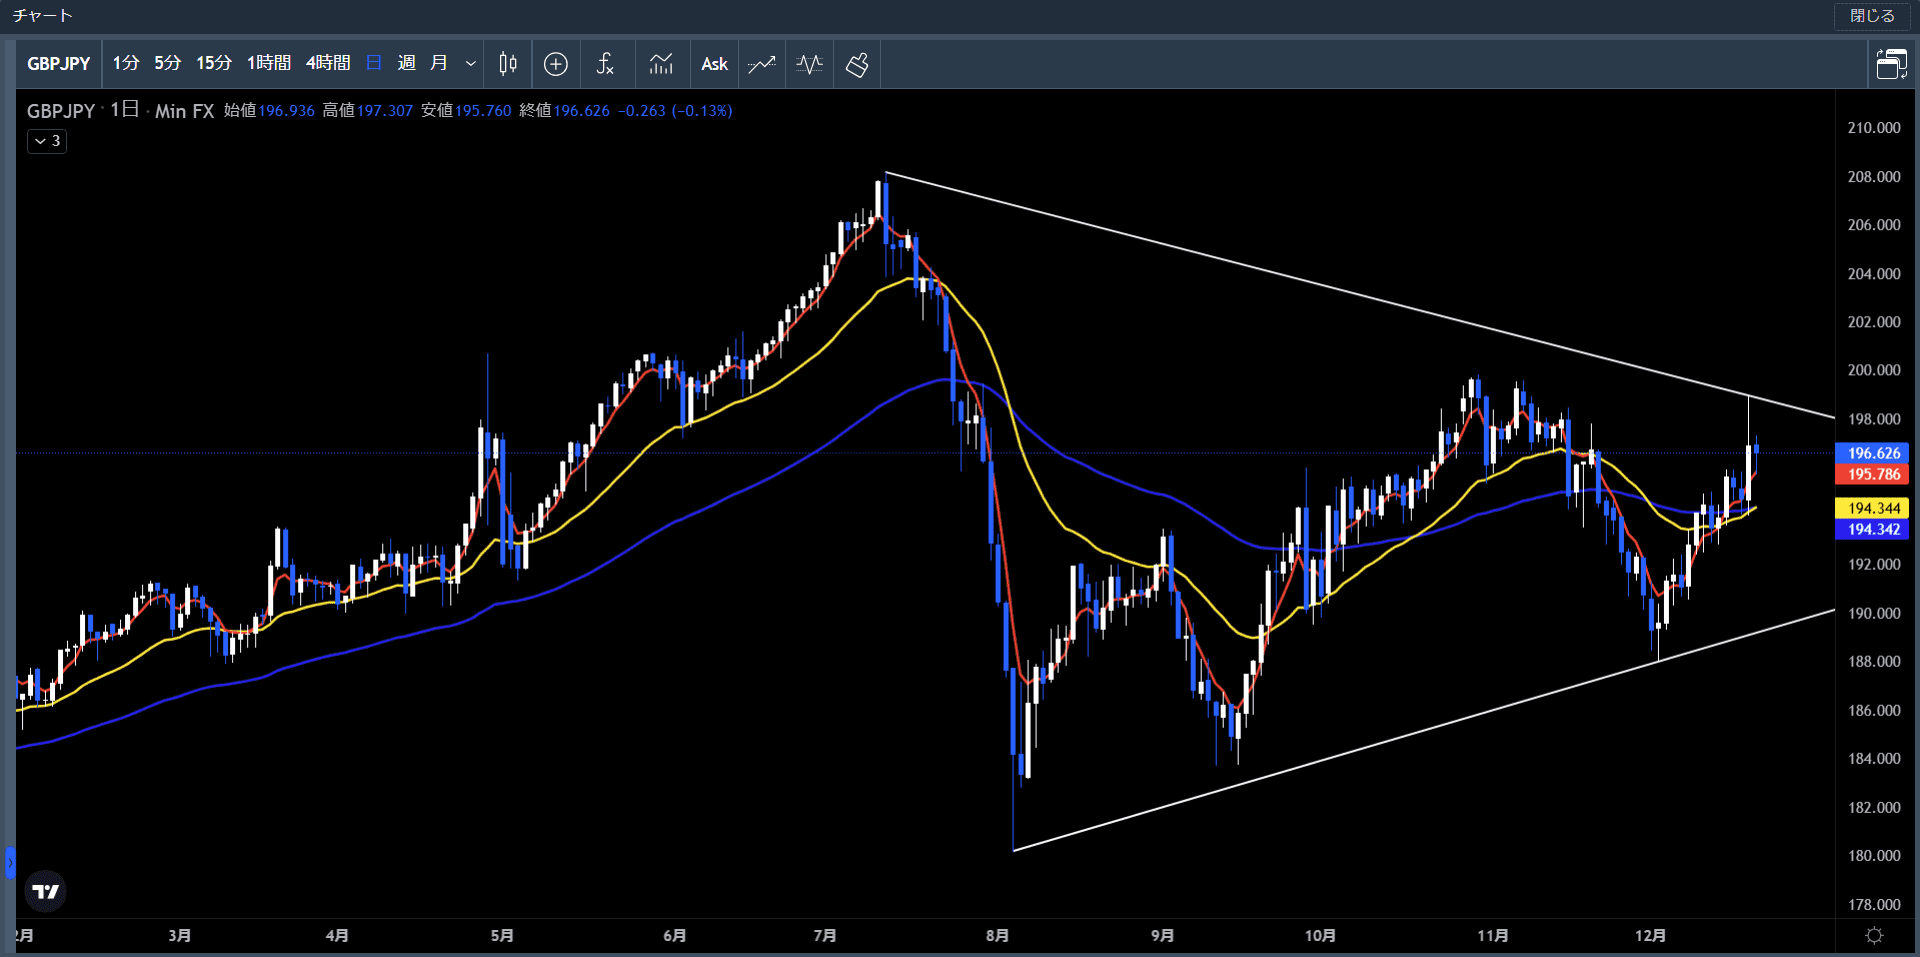This screenshot has width=1920, height=957.
Task: Click the 12月 label on time axis
Action: point(1650,936)
